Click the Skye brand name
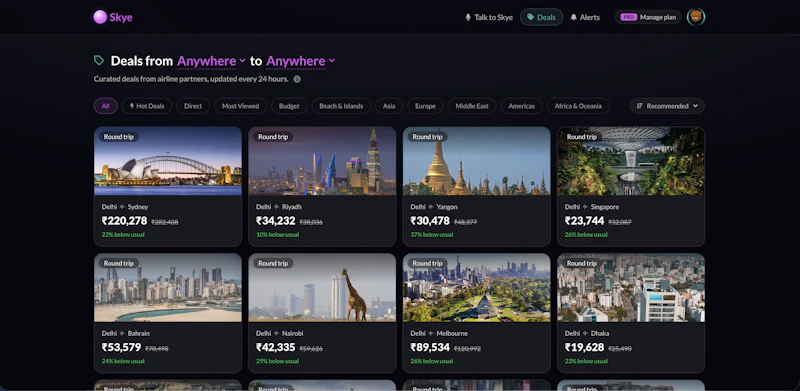The width and height of the screenshot is (800, 391). [121, 17]
